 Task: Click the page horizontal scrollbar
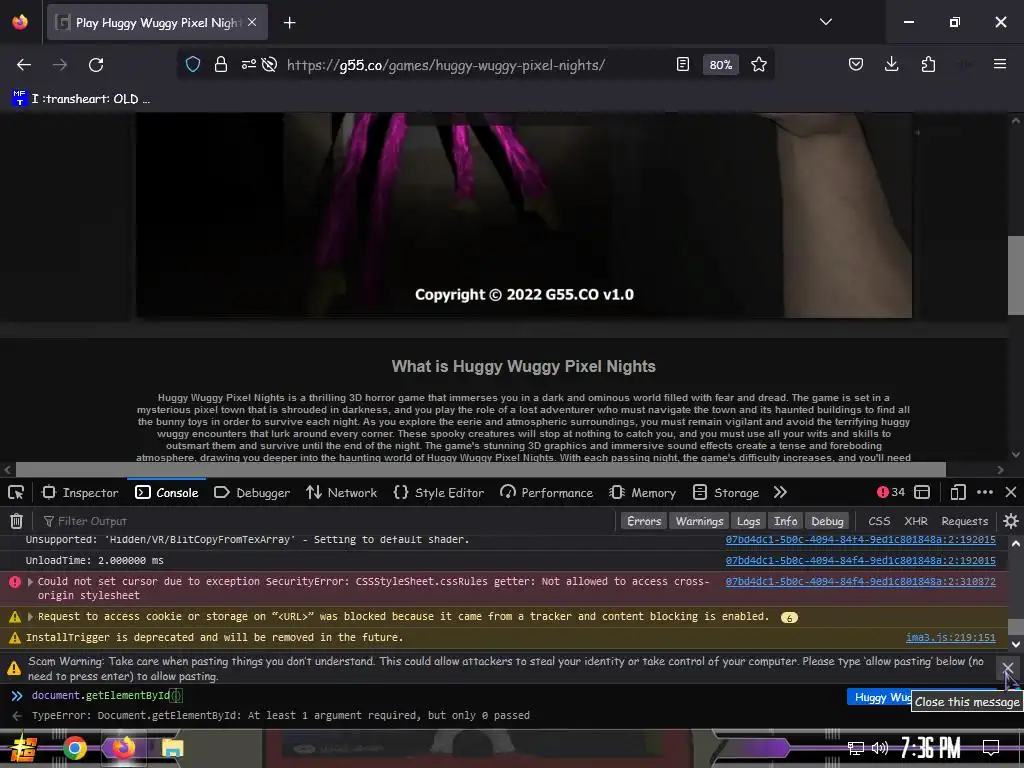point(480,470)
